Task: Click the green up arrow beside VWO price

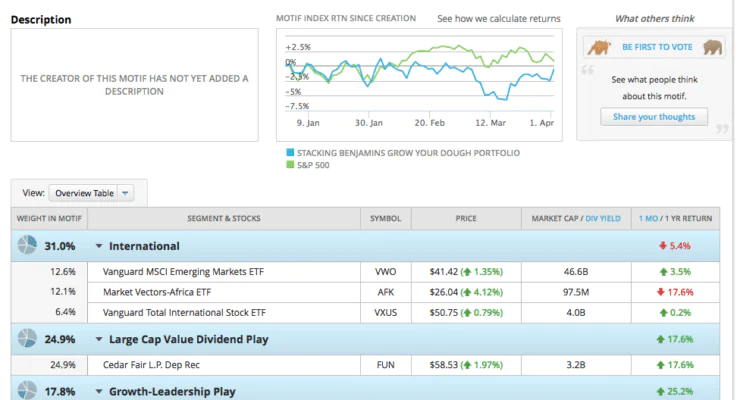Action: point(467,272)
